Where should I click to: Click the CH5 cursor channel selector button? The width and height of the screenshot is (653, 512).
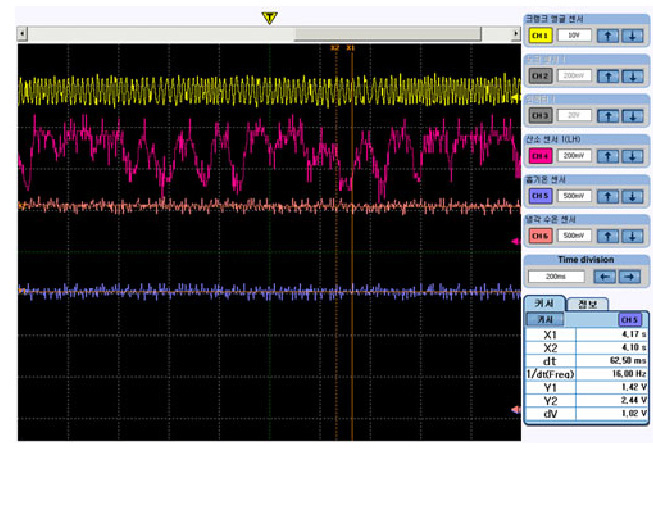tap(629, 320)
